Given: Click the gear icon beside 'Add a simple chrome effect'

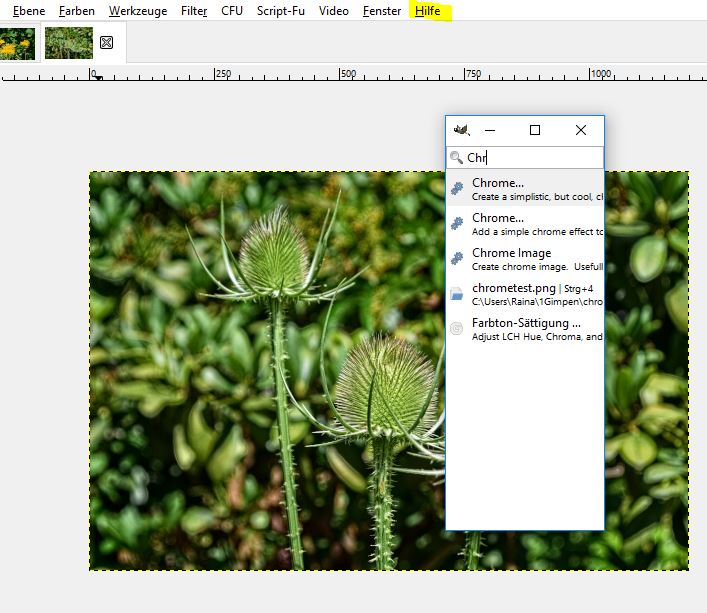Looking at the screenshot, I should (x=457, y=224).
